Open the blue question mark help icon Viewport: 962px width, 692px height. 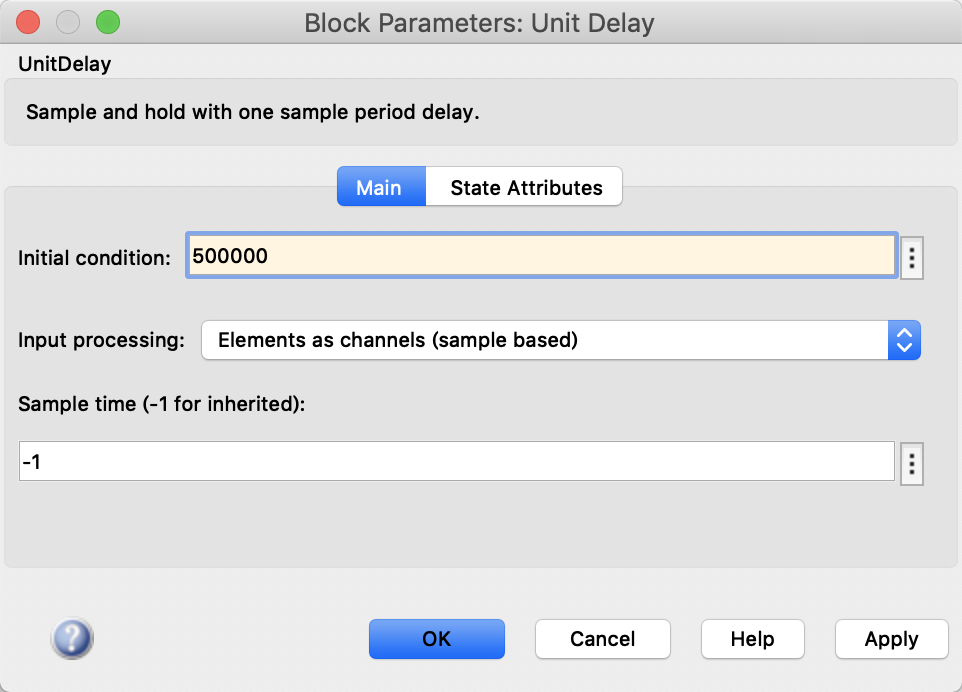[x=72, y=638]
